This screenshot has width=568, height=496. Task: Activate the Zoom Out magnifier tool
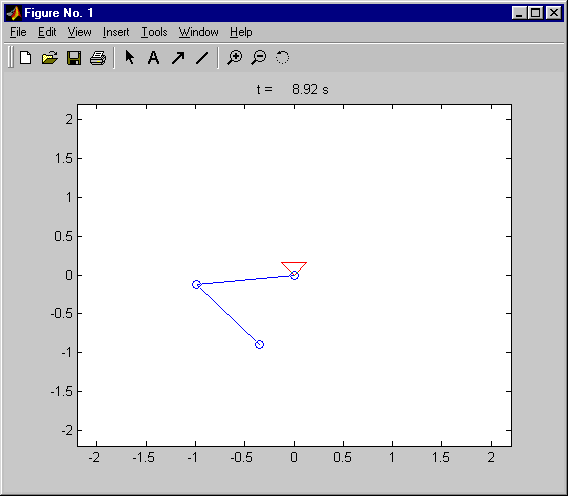pos(259,58)
